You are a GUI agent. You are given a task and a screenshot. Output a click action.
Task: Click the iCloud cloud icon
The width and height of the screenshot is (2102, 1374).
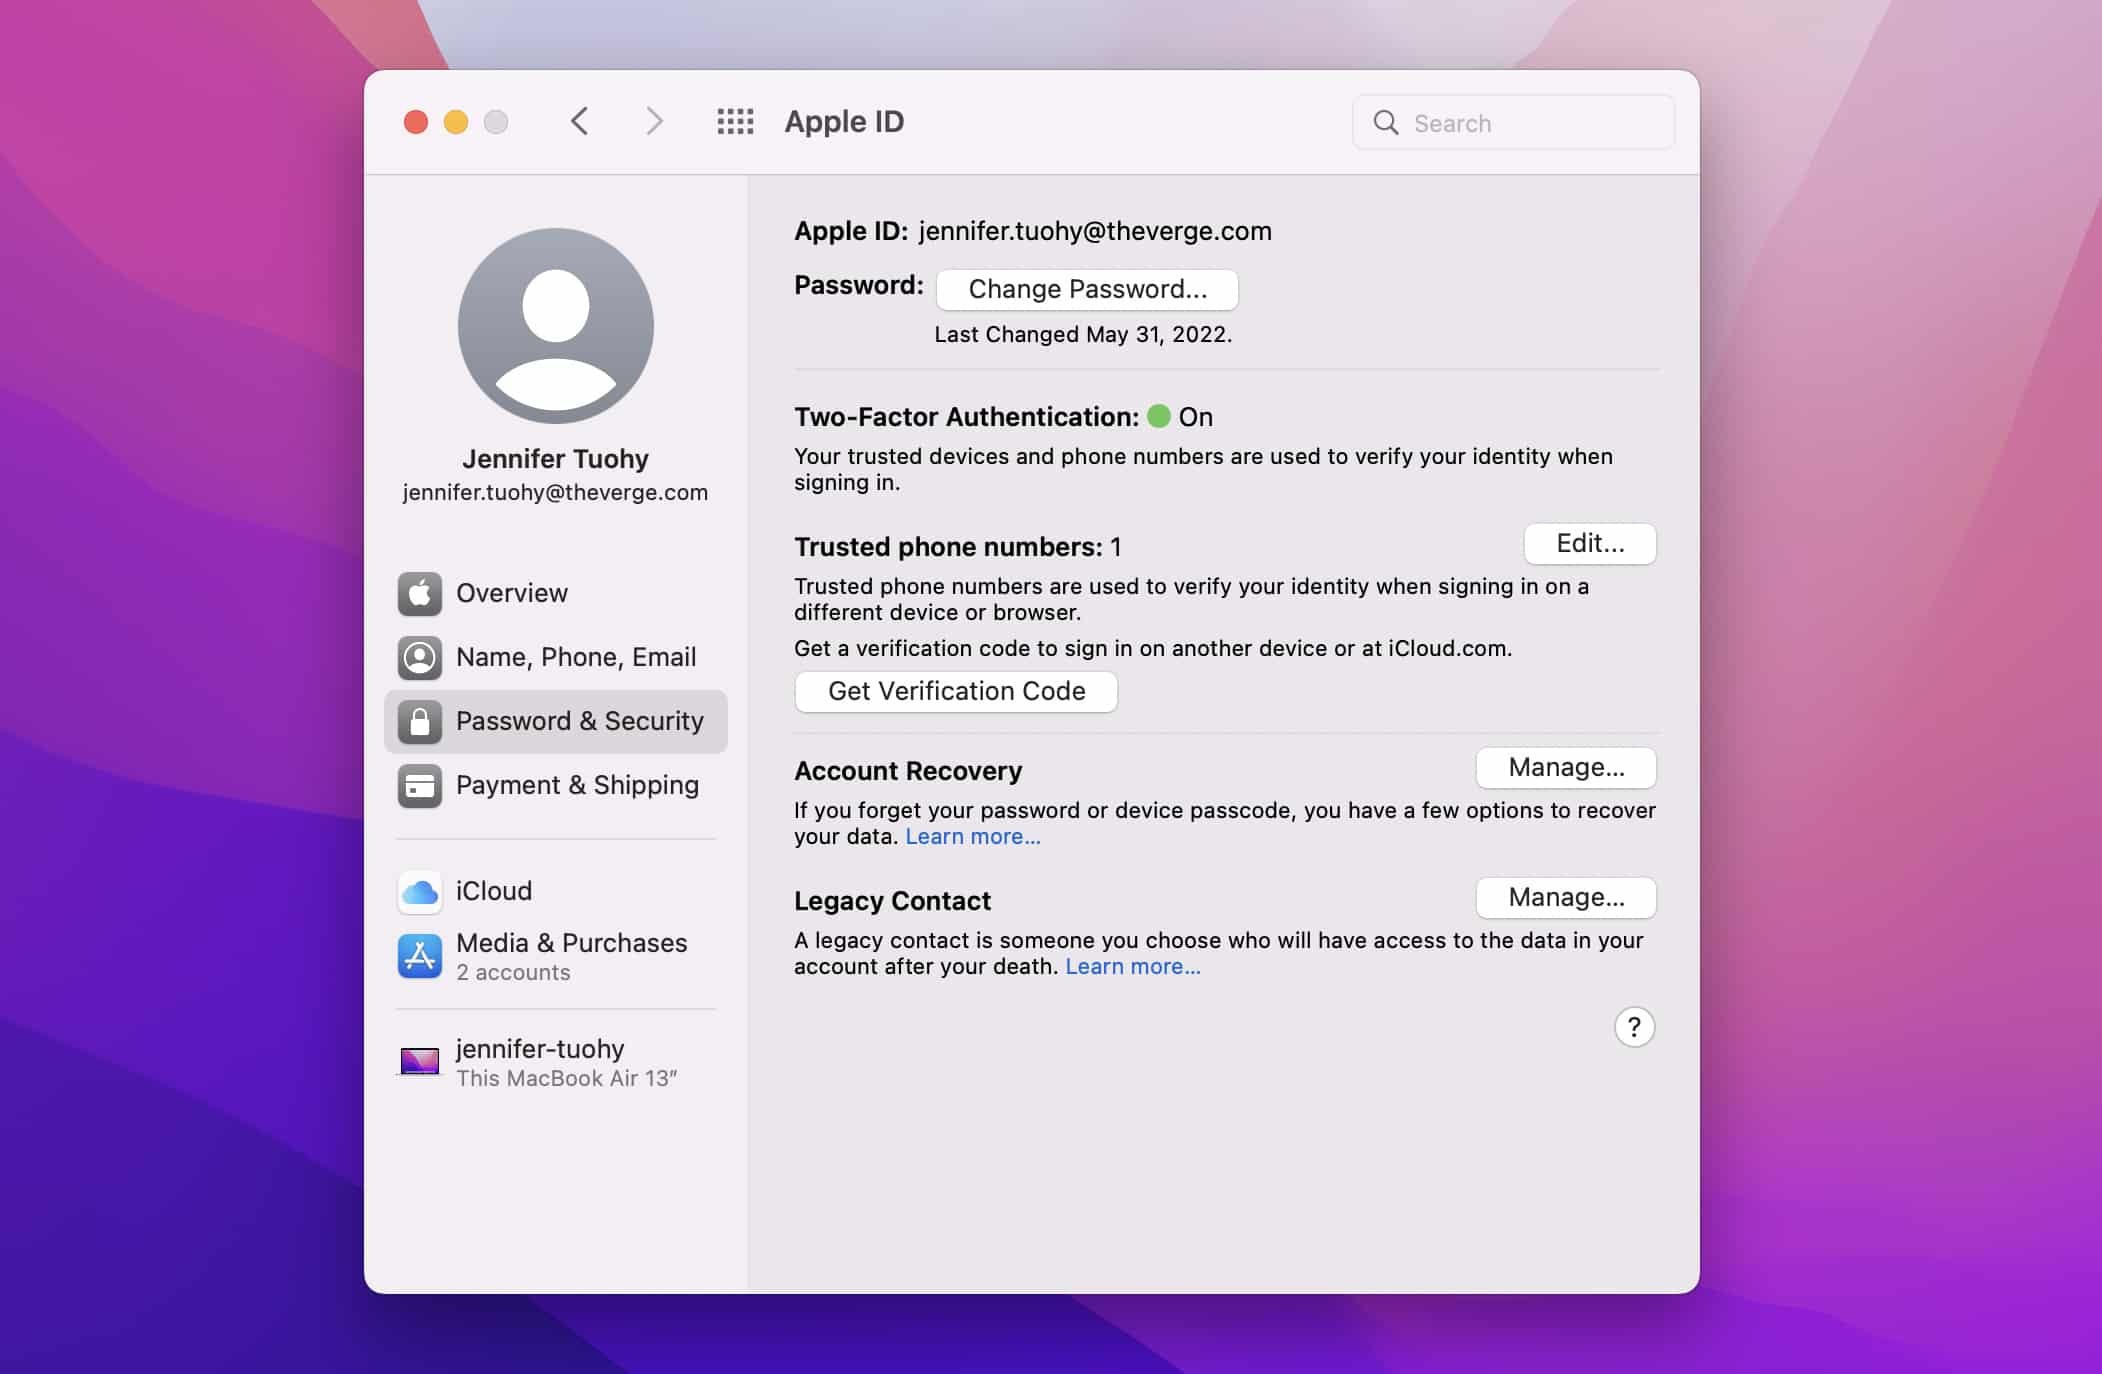[419, 891]
